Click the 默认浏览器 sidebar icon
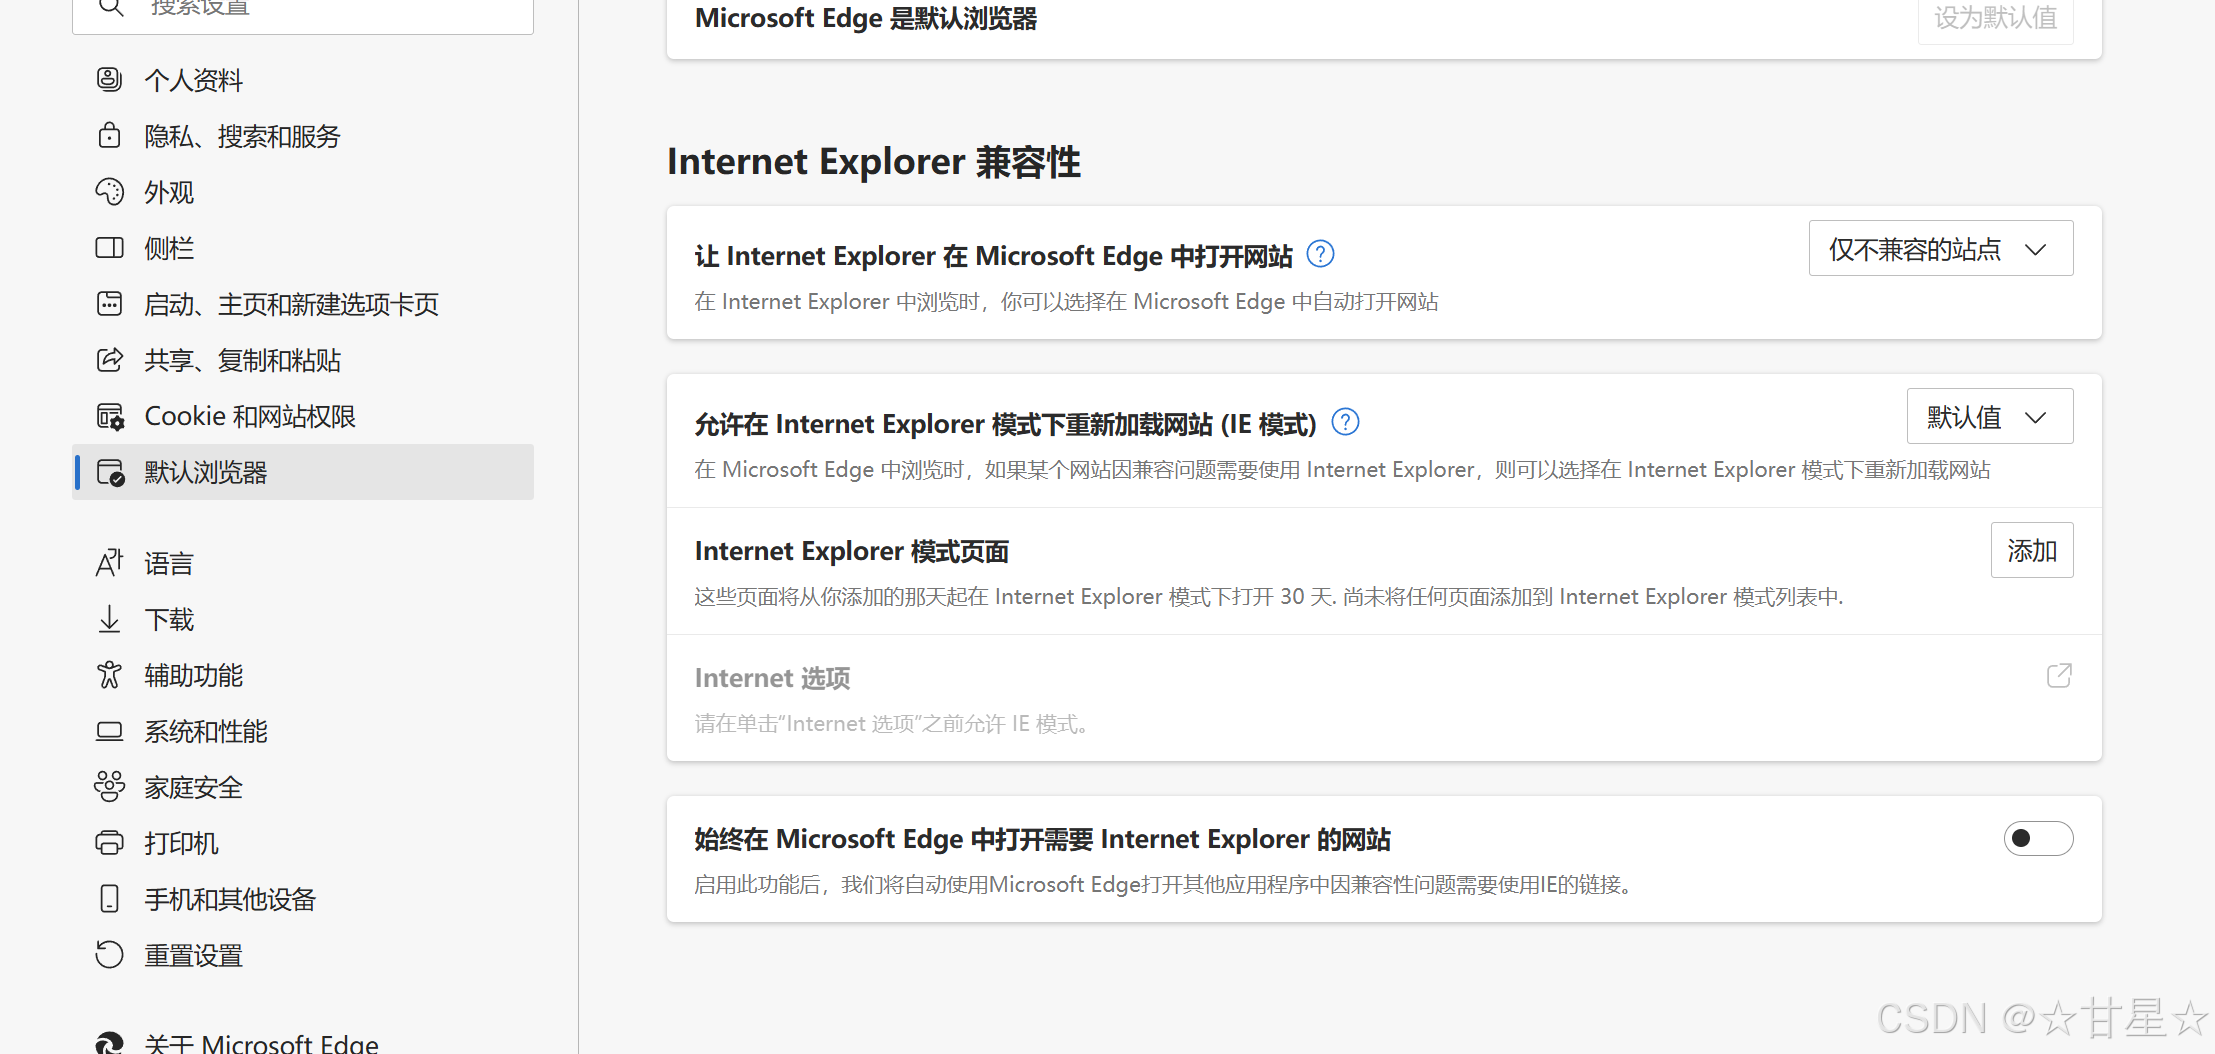Image resolution: width=2215 pixels, height=1054 pixels. 110,472
